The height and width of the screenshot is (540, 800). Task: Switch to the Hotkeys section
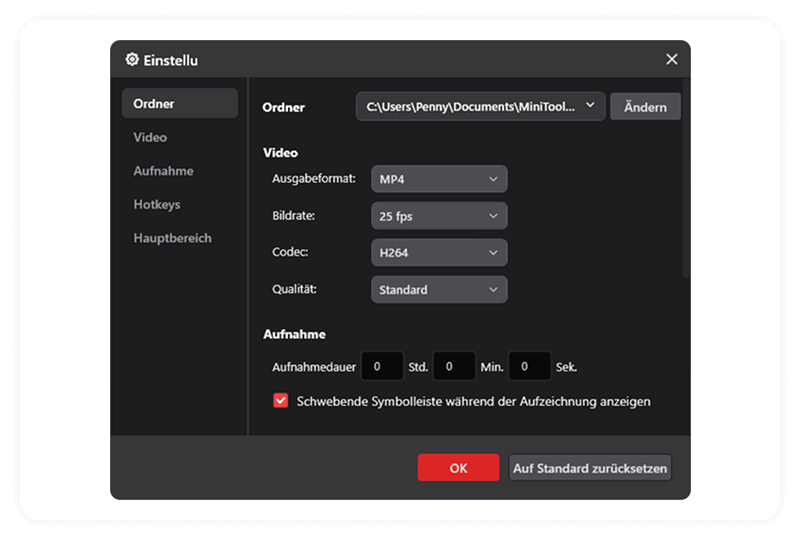click(157, 205)
